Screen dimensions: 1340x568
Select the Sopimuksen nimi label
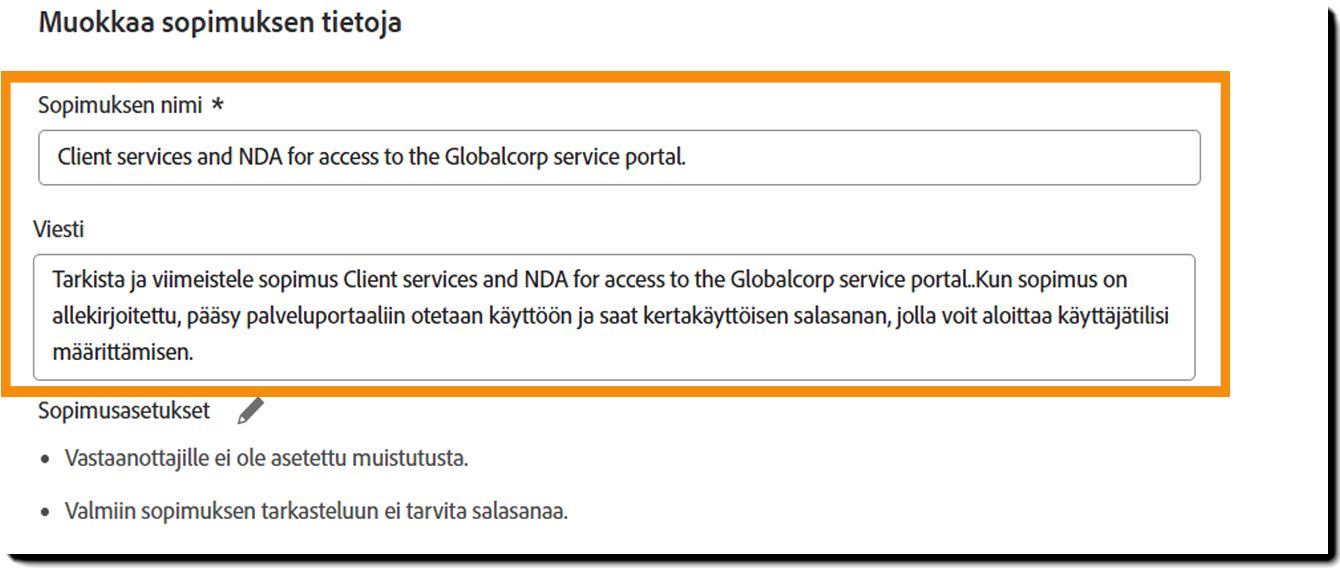pos(120,104)
